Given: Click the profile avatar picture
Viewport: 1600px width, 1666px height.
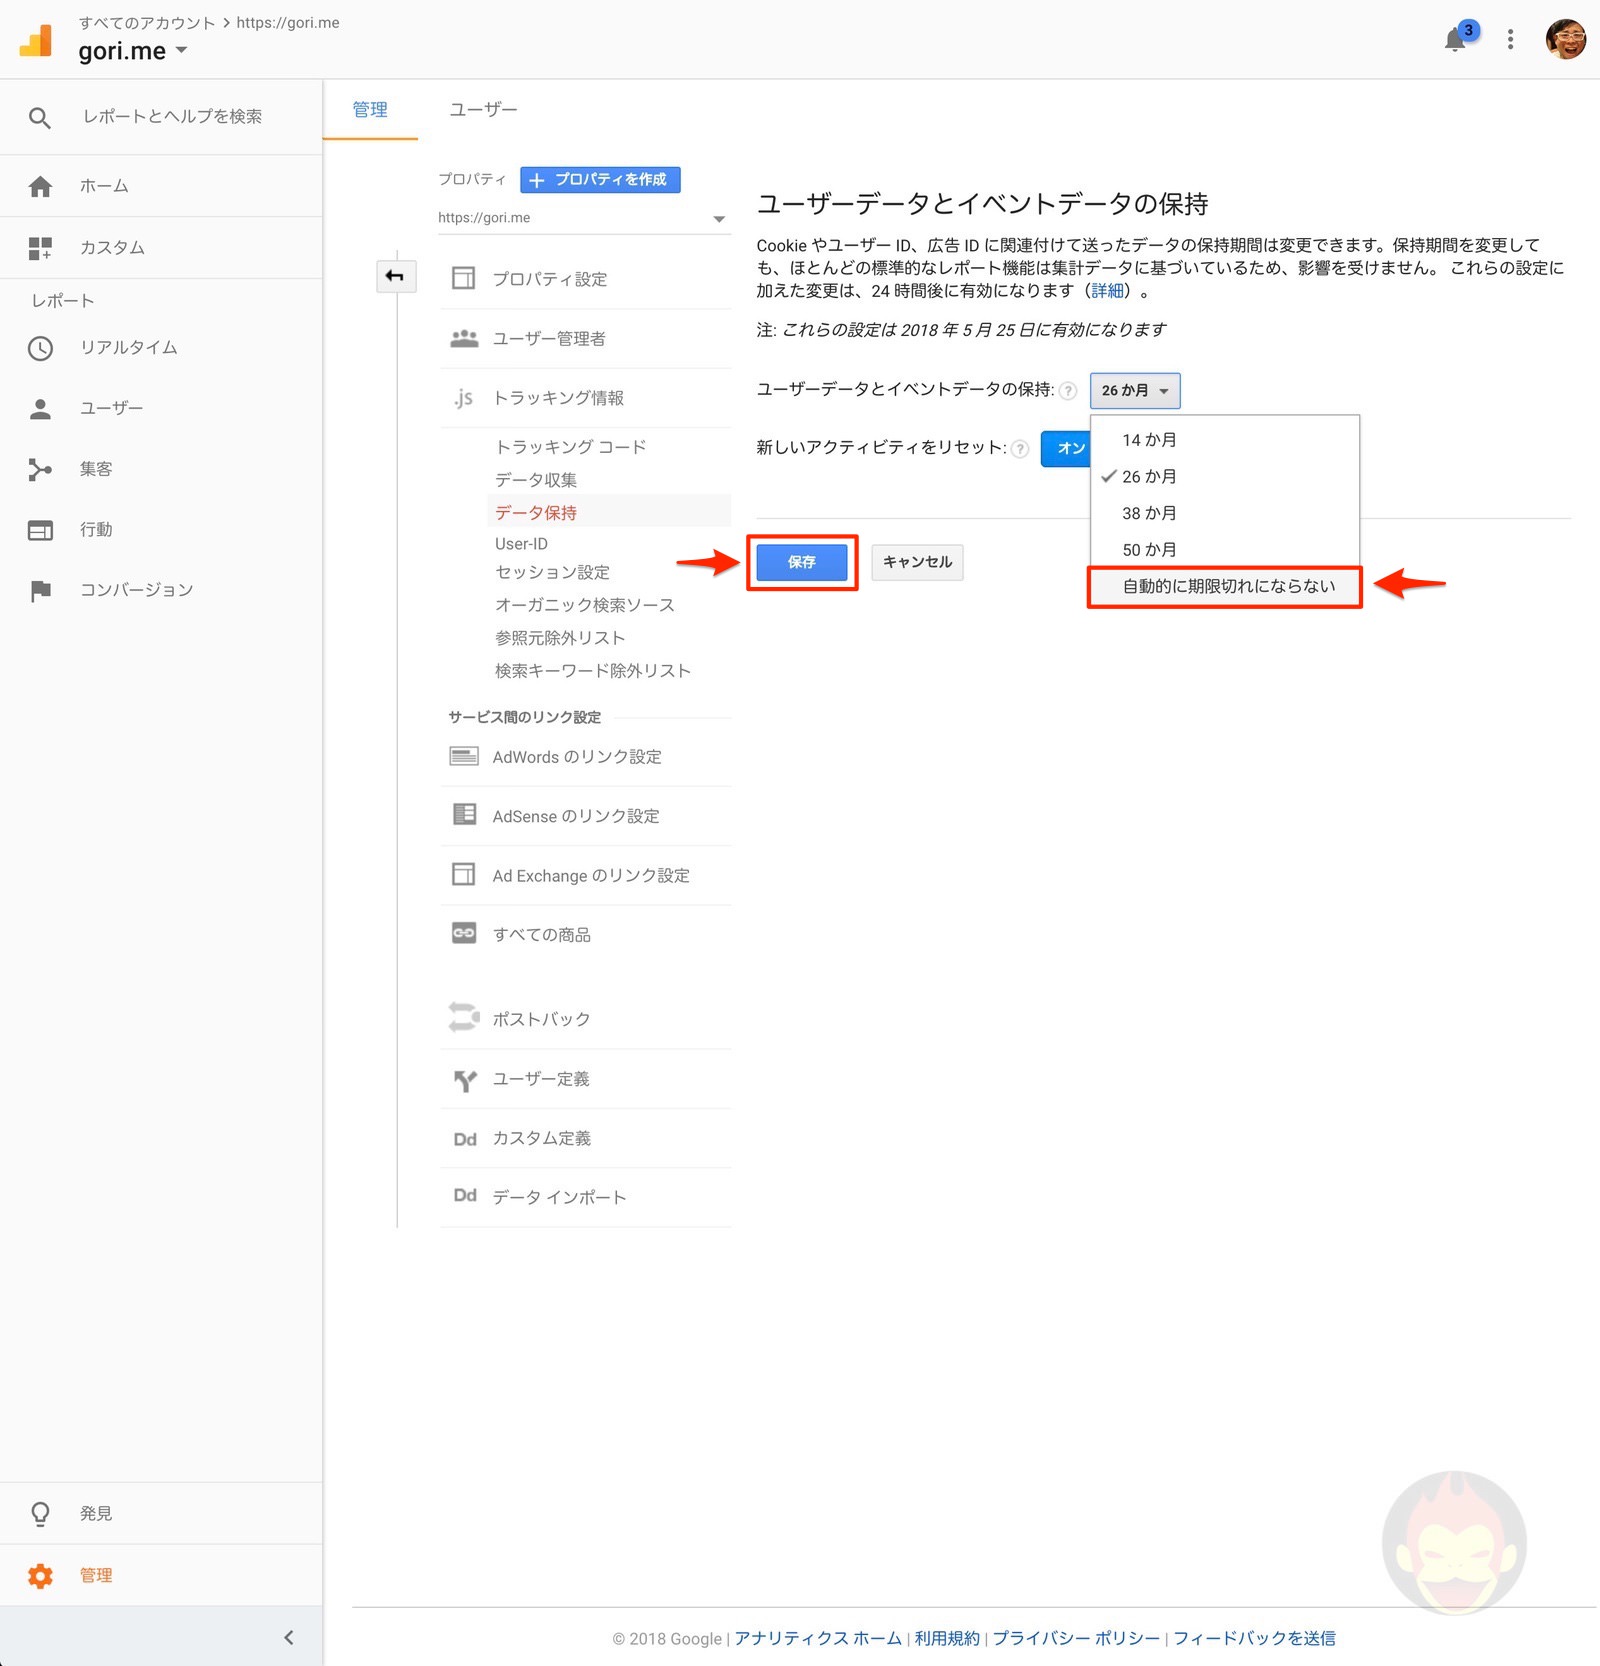Looking at the screenshot, I should click(x=1565, y=39).
